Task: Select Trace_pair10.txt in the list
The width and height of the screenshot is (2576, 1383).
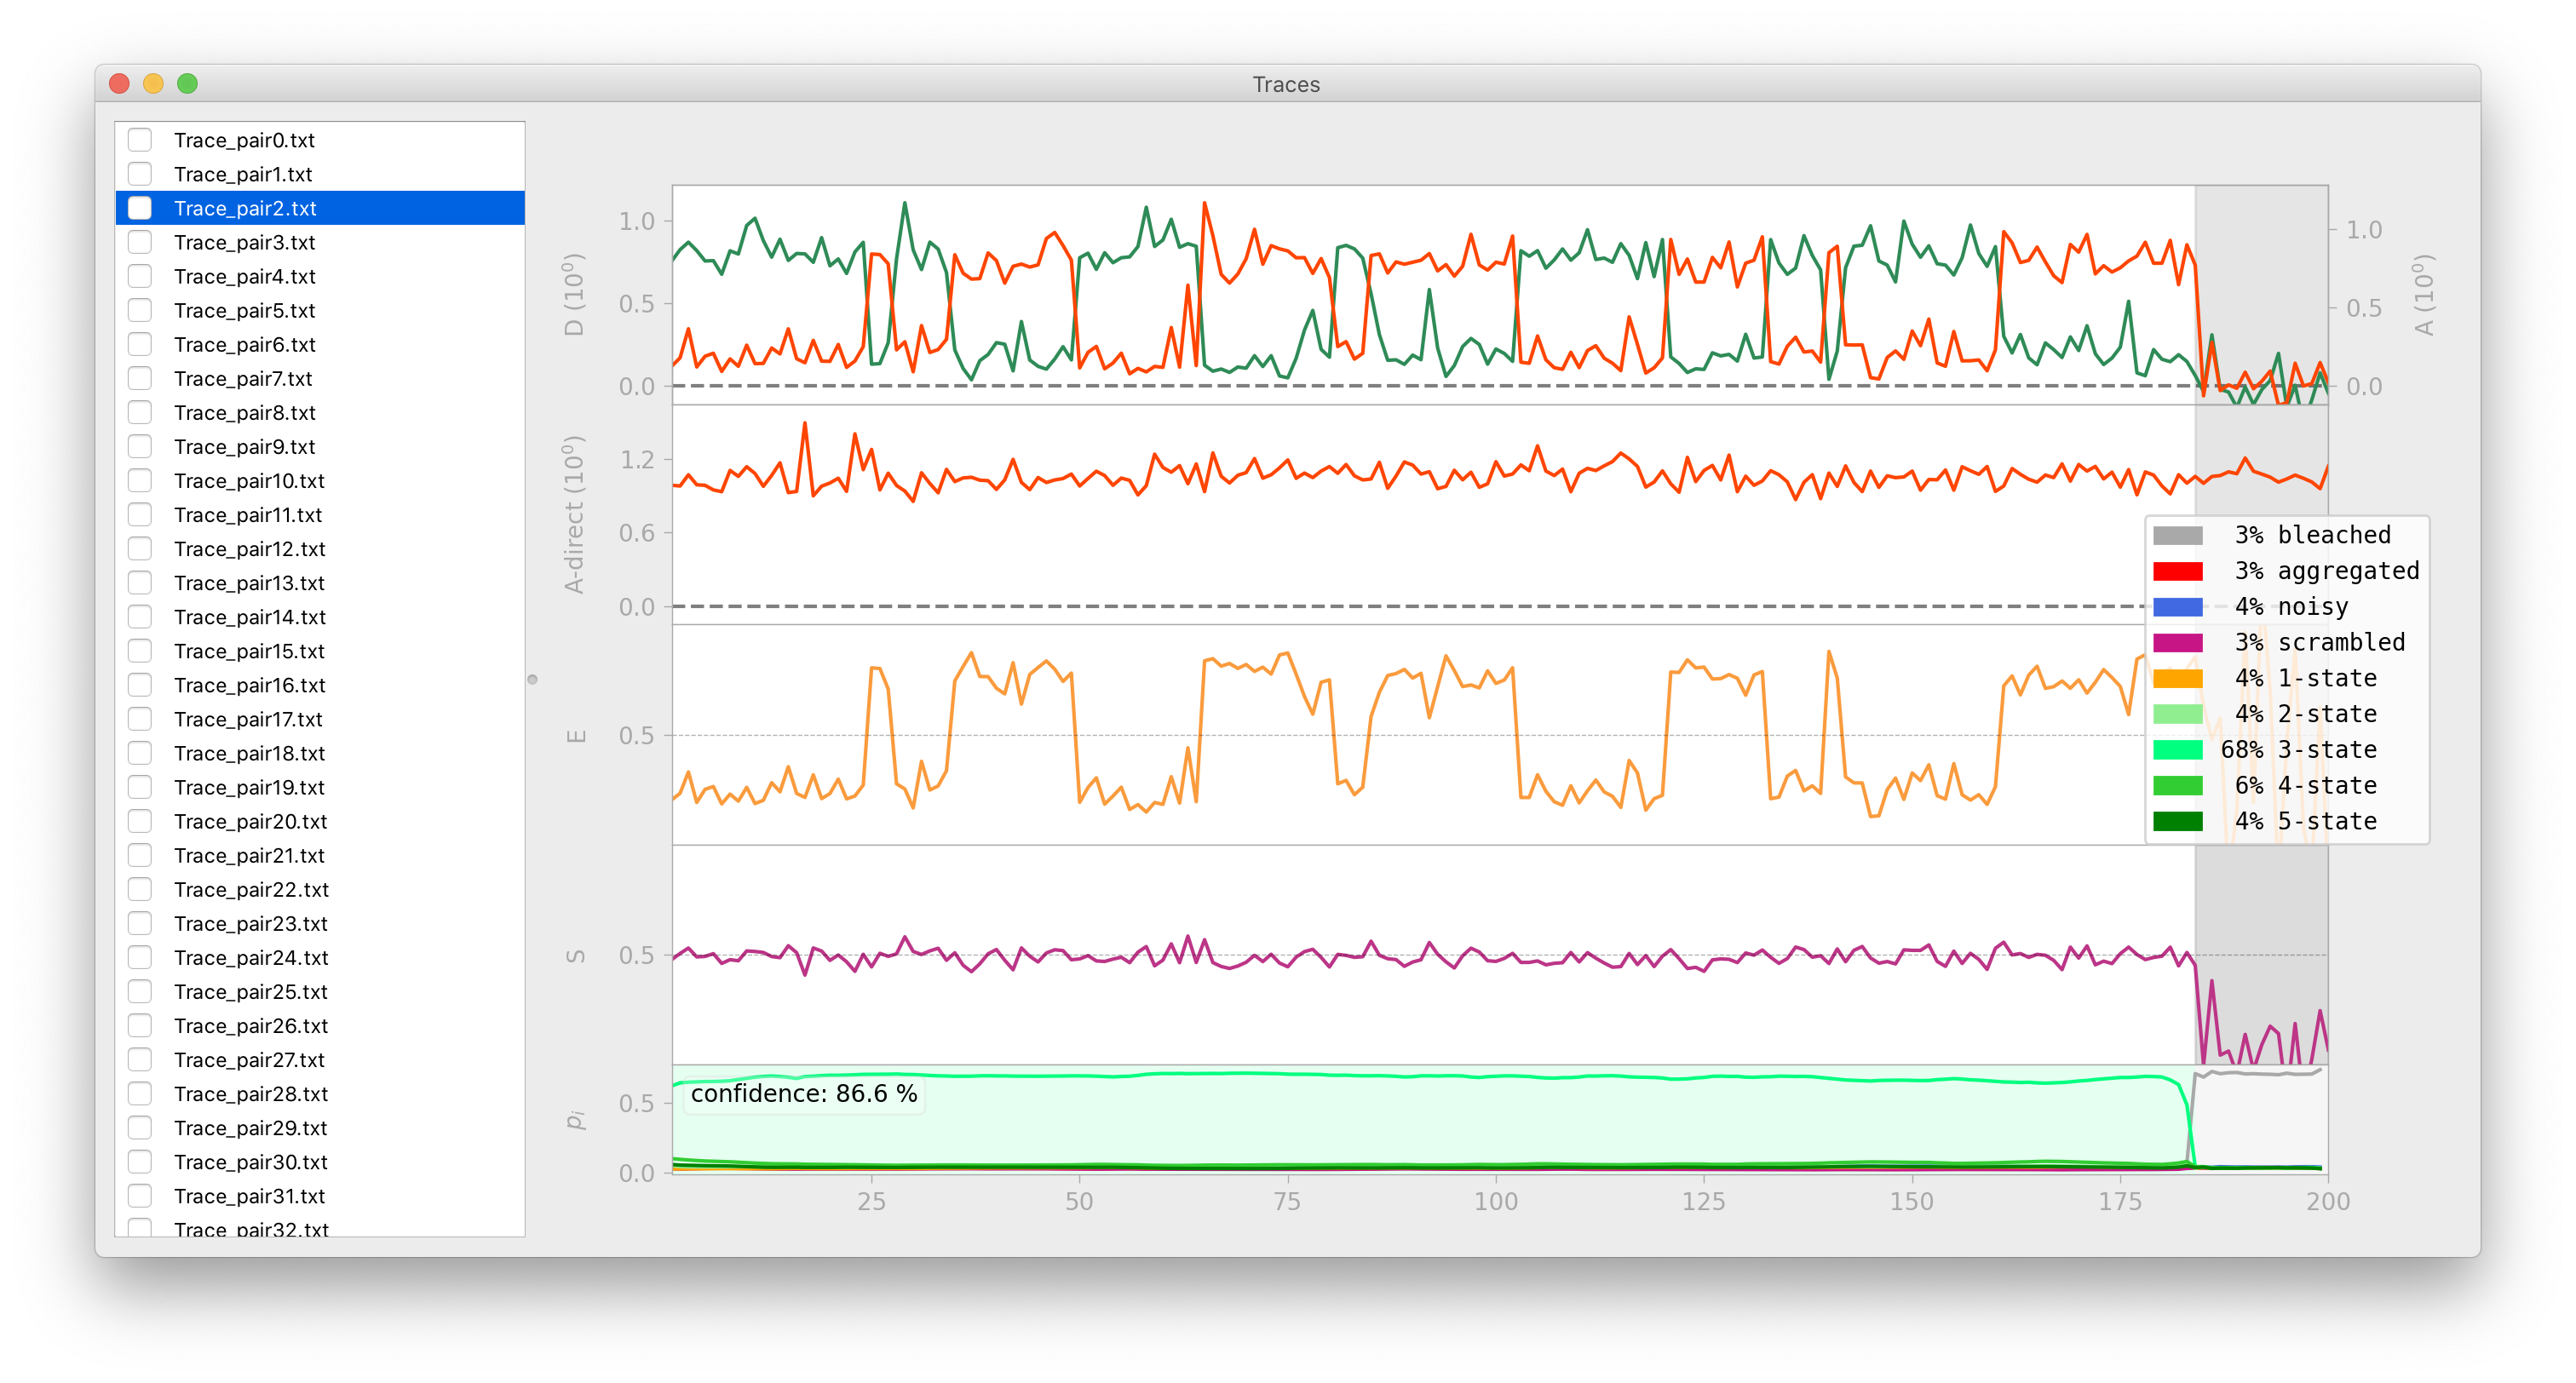Action: click(249, 481)
